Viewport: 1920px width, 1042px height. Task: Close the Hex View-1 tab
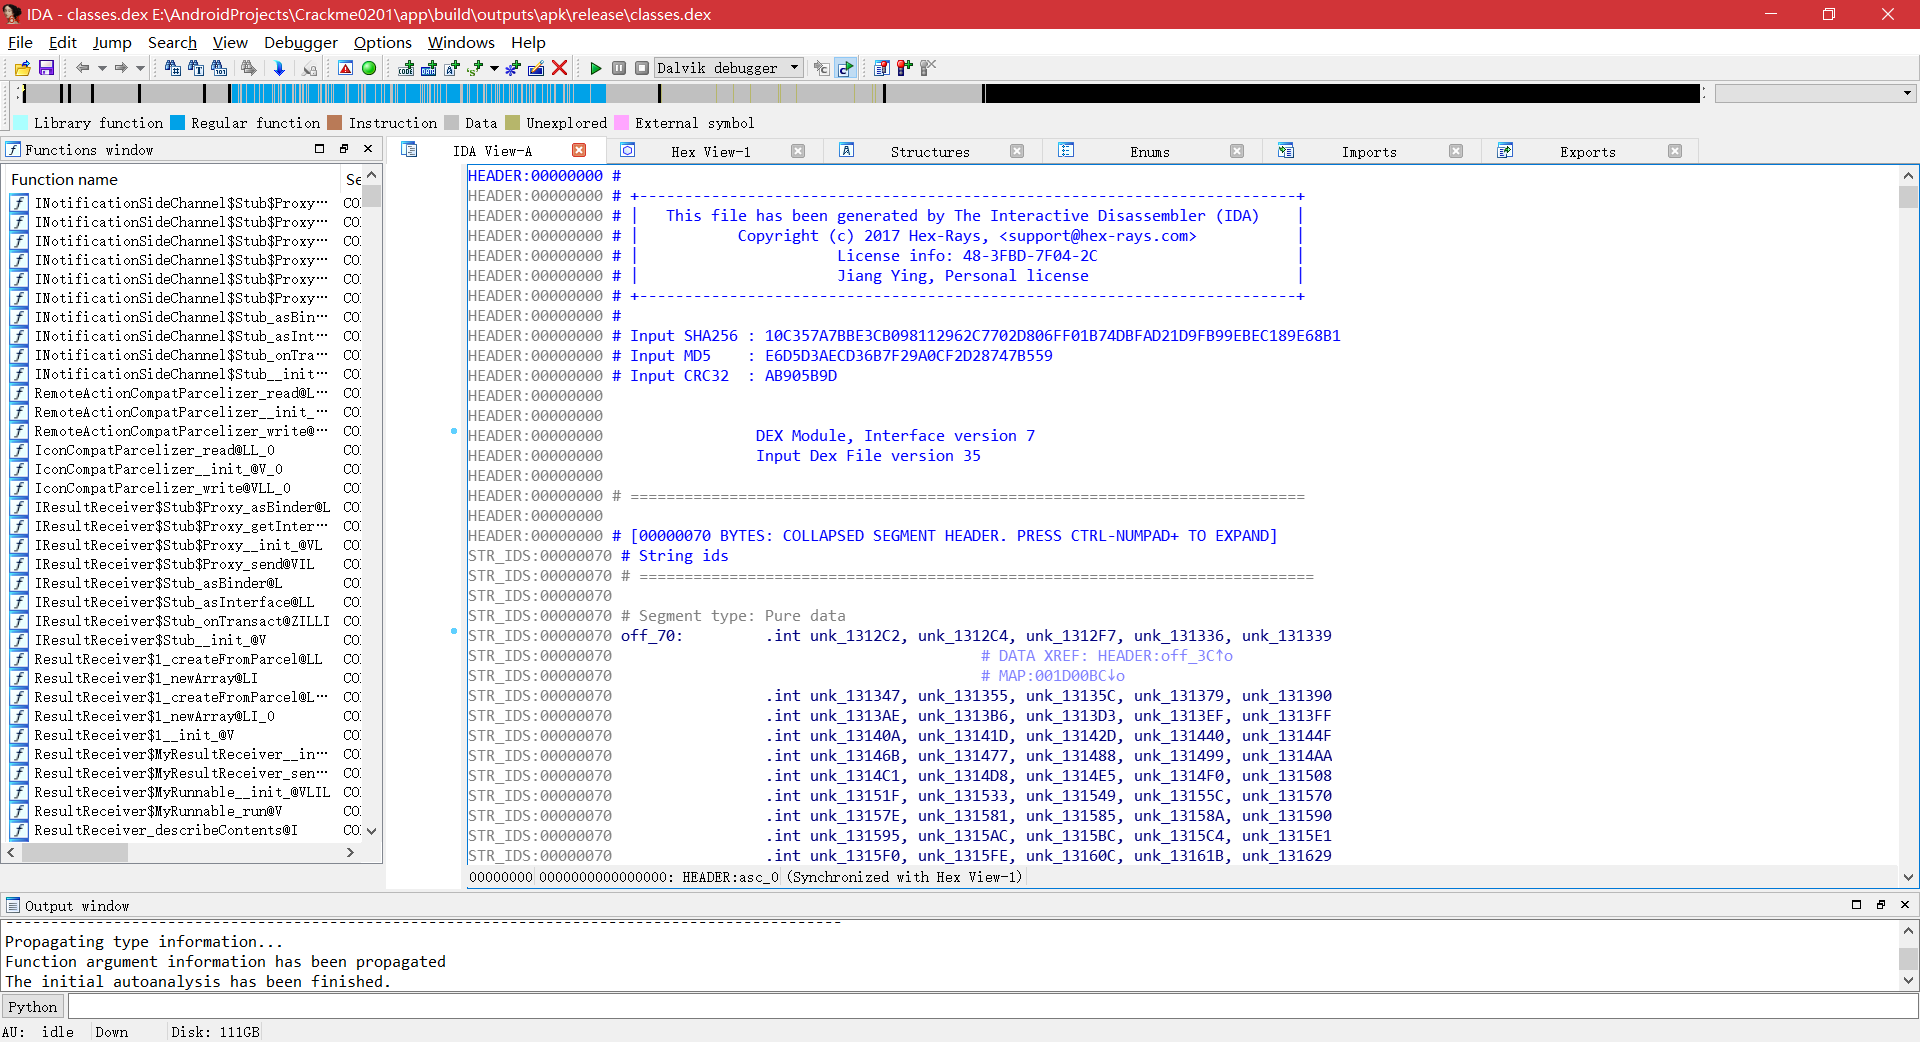(x=798, y=151)
